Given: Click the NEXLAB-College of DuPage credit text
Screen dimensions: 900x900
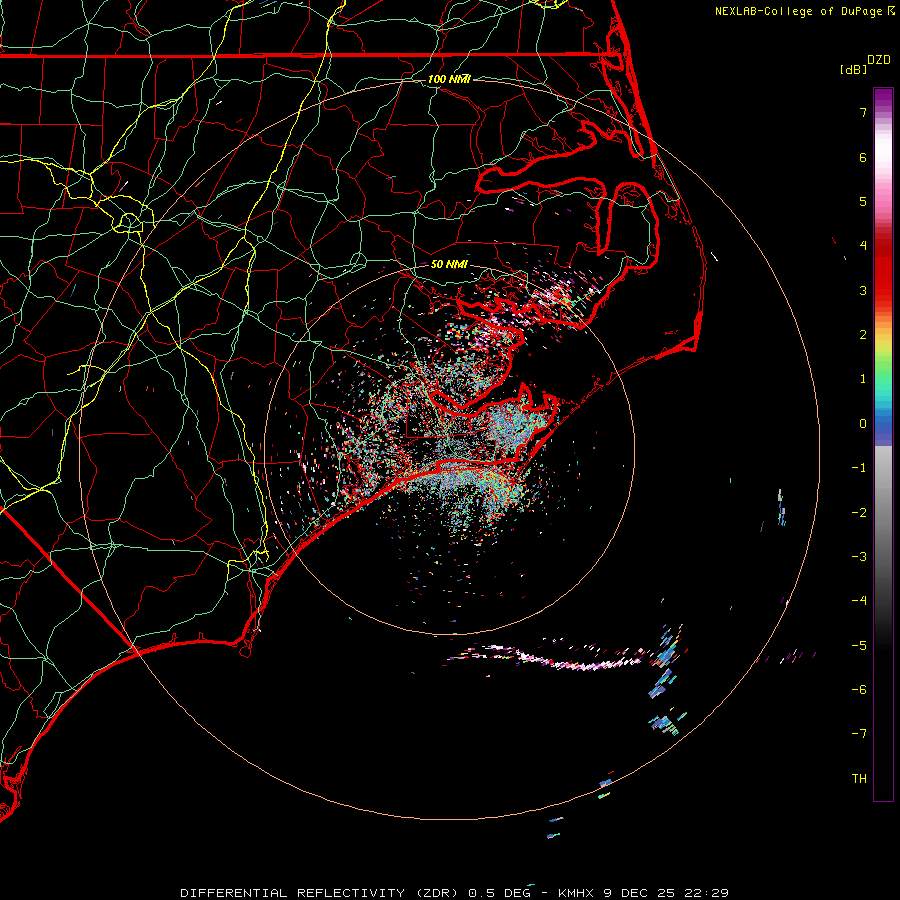Looking at the screenshot, I should click(799, 11).
